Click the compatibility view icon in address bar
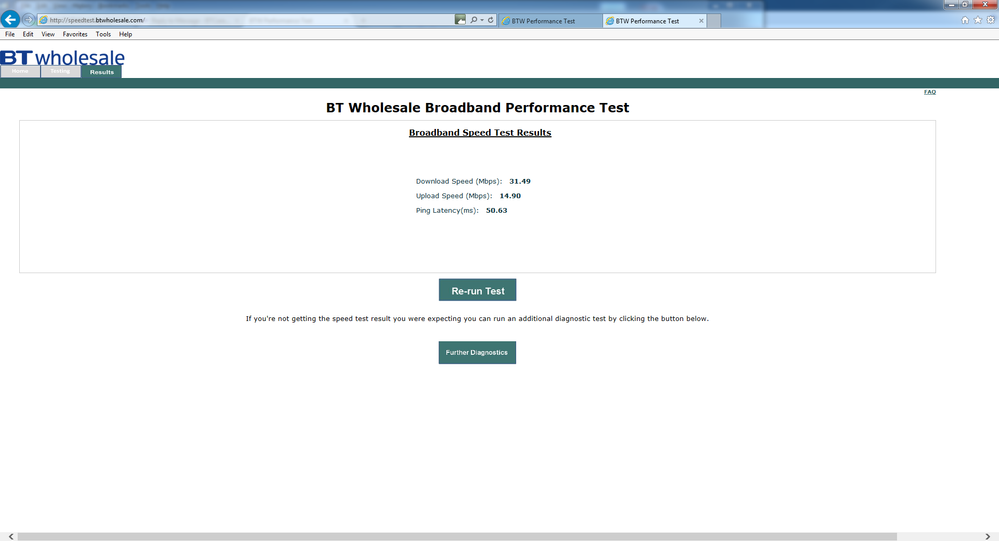The height and width of the screenshot is (541, 999). click(x=460, y=20)
